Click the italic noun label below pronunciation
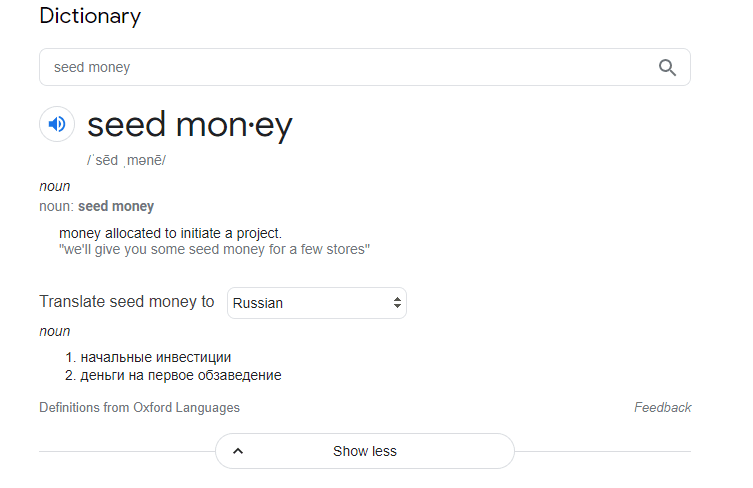Image resolution: width=753 pixels, height=488 pixels. coord(54,186)
